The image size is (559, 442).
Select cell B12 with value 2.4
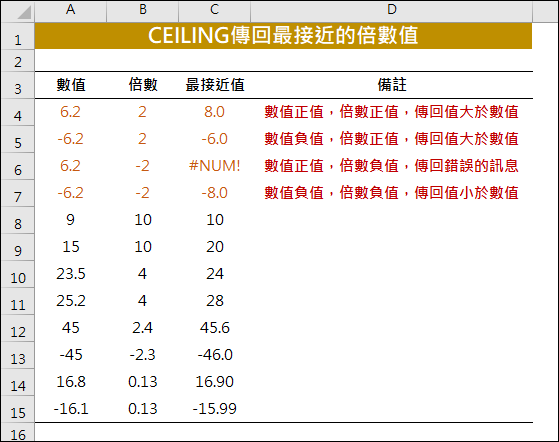click(143, 328)
